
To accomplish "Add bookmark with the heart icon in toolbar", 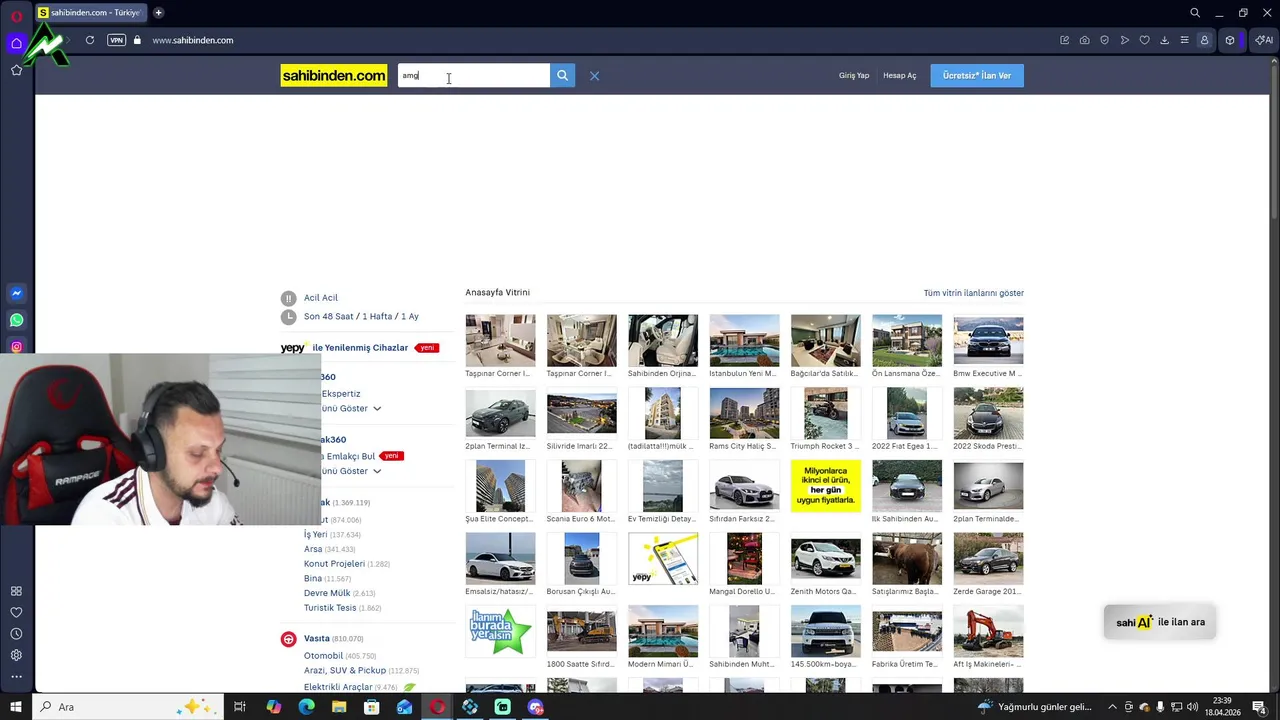I will point(1145,40).
